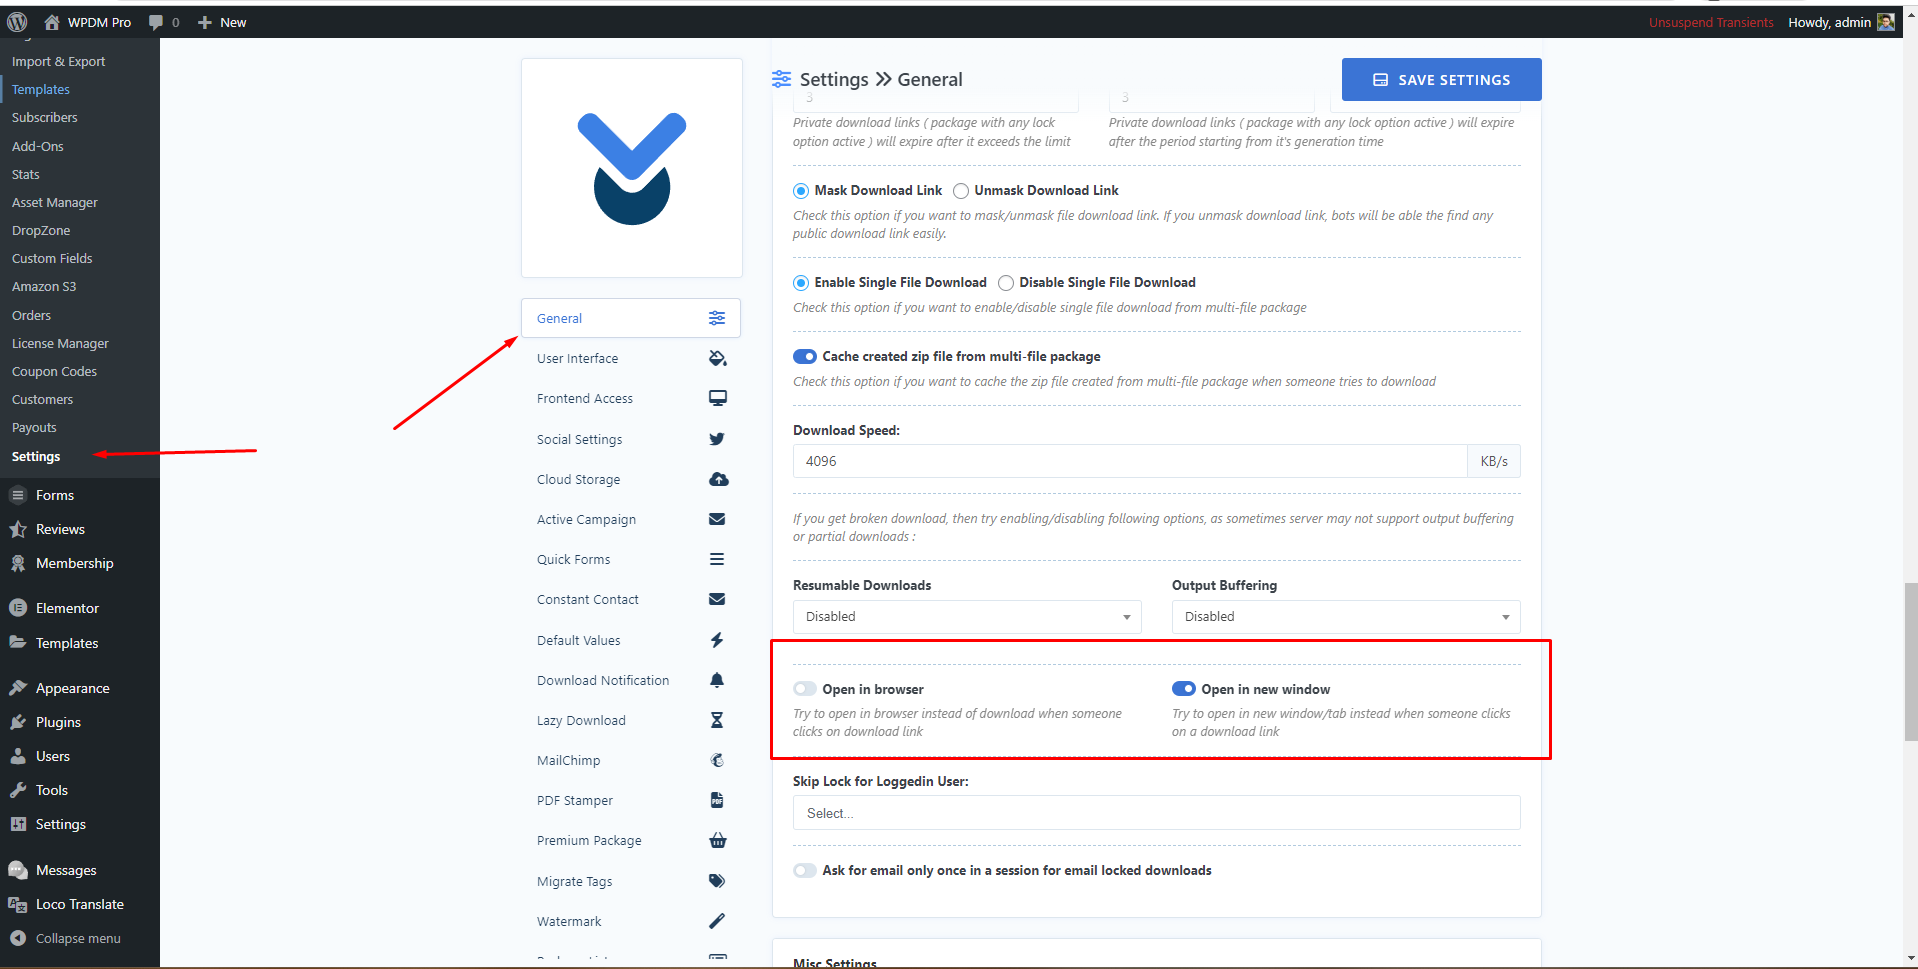Click the PDF Stamper file icon
1918x969 pixels.
pos(717,800)
